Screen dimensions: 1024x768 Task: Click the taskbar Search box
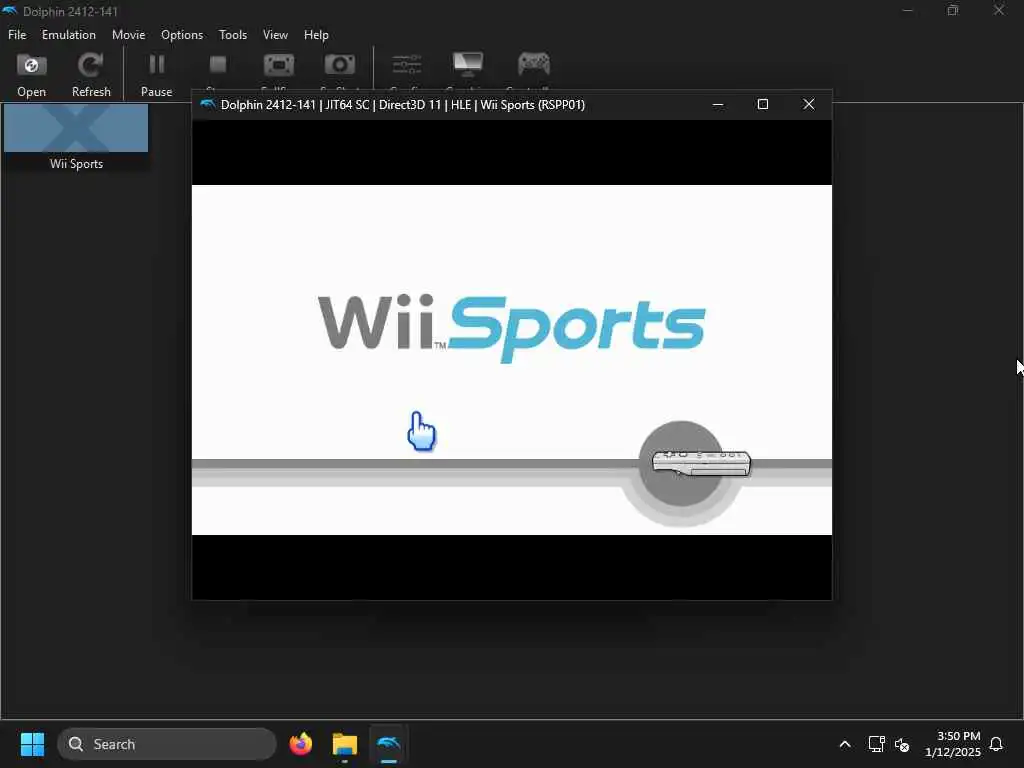tap(167, 744)
